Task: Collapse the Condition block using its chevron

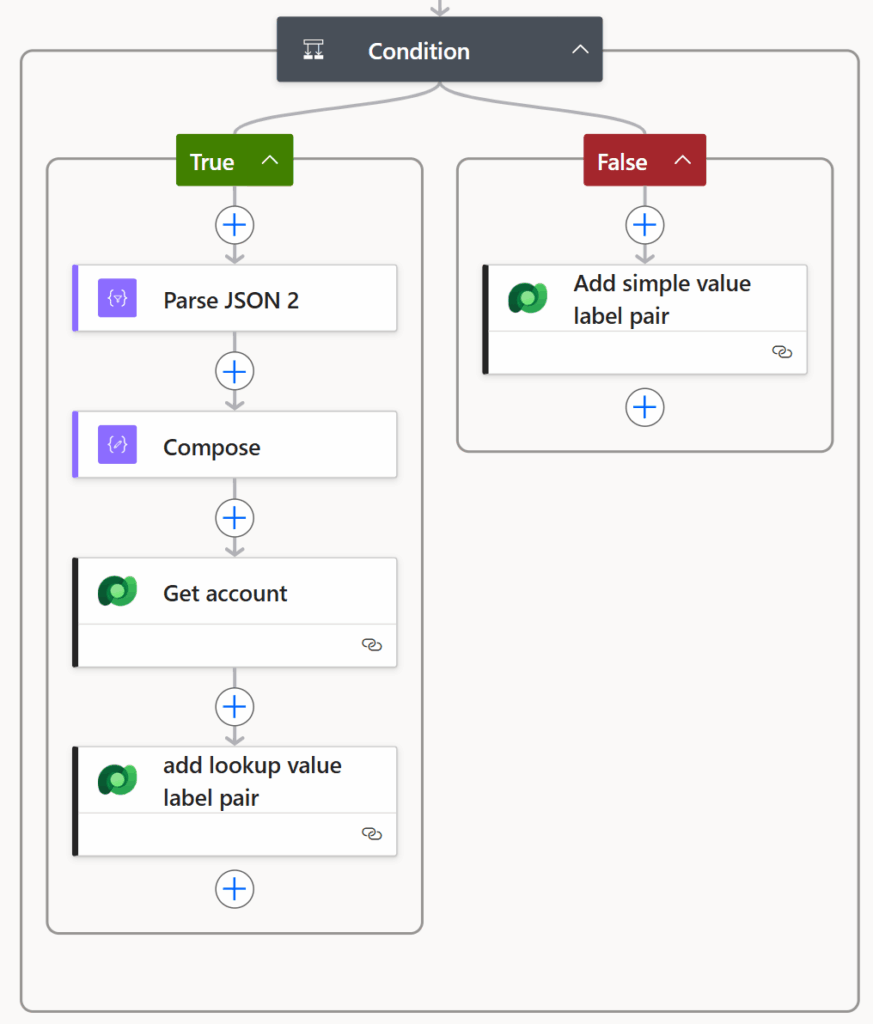Action: (580, 50)
